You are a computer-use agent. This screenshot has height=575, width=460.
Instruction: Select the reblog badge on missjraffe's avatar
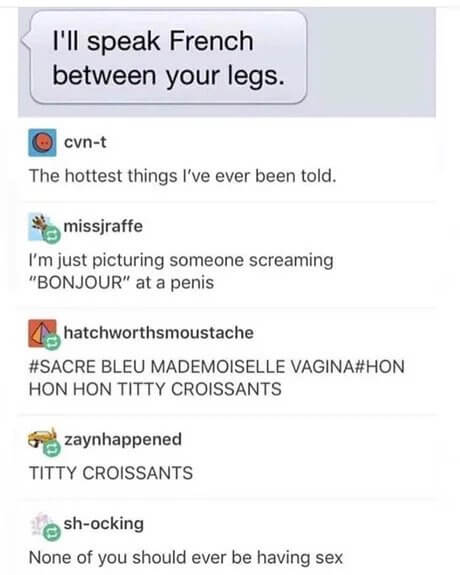pyautogui.click(x=52, y=234)
